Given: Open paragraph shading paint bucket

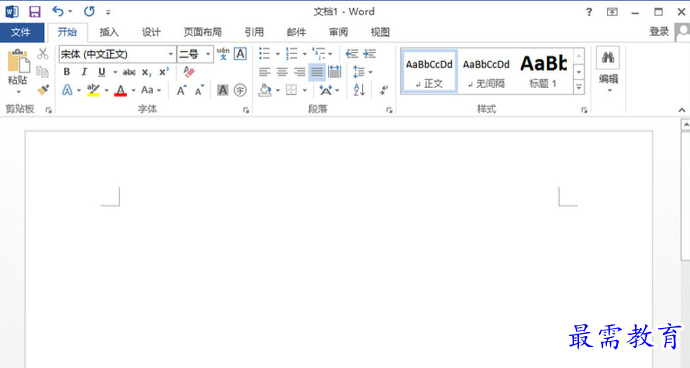Looking at the screenshot, I should tap(265, 90).
